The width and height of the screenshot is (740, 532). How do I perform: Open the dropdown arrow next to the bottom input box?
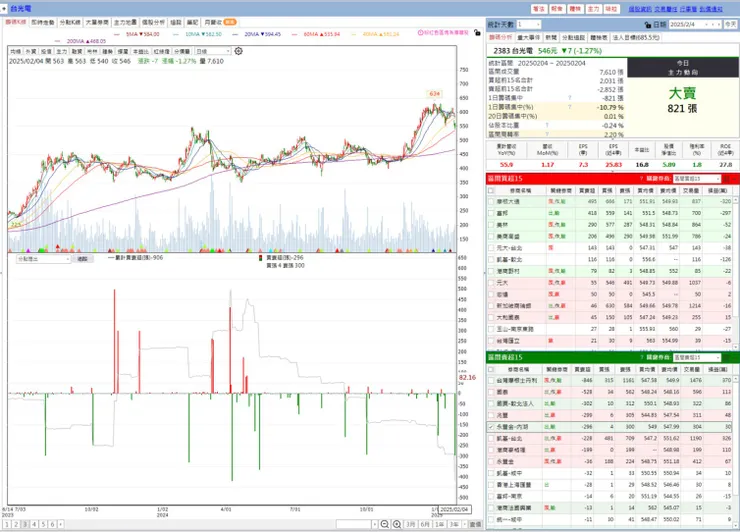(375, 524)
